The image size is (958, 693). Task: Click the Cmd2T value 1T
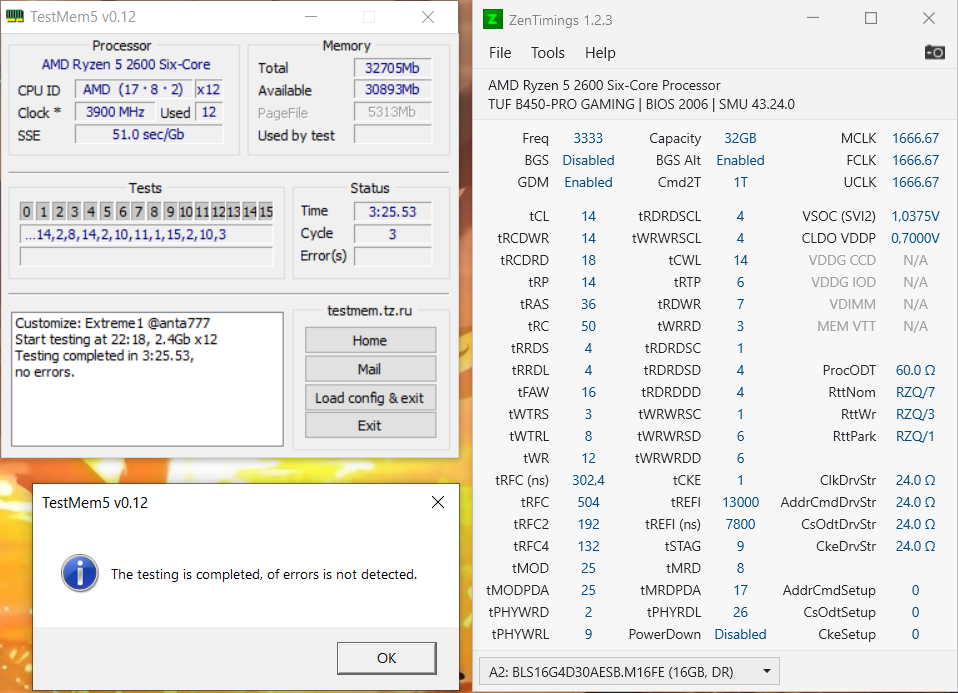[740, 182]
